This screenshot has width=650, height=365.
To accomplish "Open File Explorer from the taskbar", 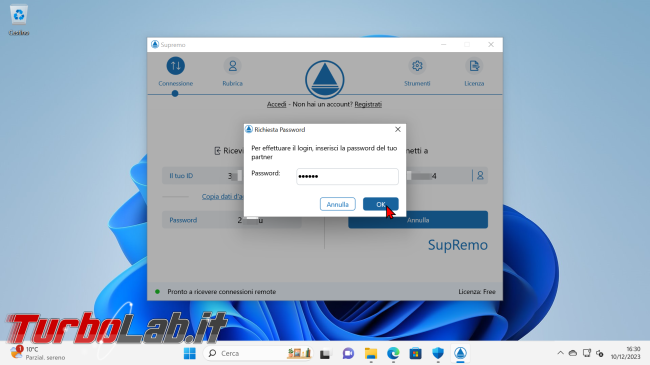I will [371, 353].
